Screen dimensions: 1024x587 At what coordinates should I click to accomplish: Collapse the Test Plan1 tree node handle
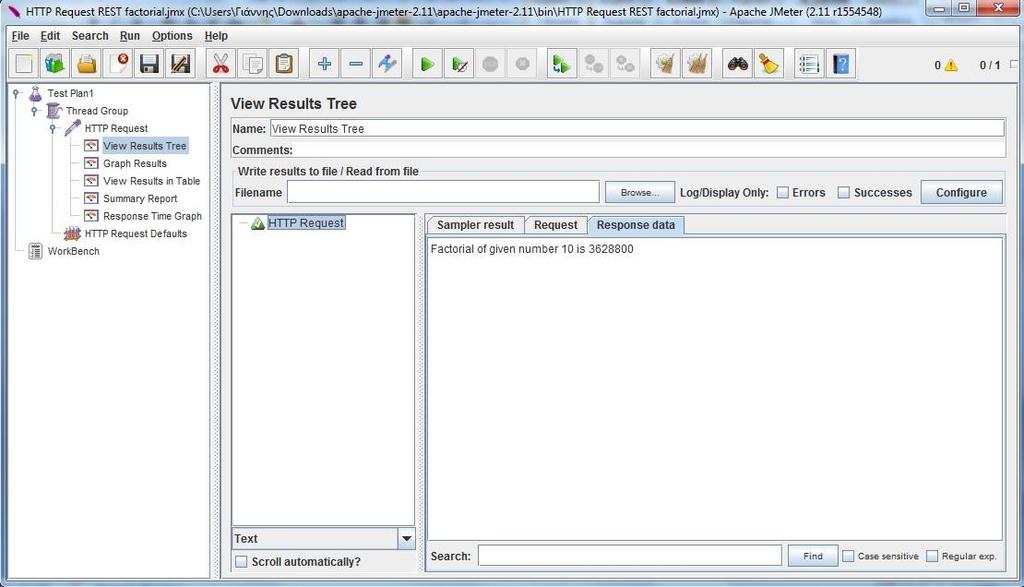pyautogui.click(x=16, y=93)
